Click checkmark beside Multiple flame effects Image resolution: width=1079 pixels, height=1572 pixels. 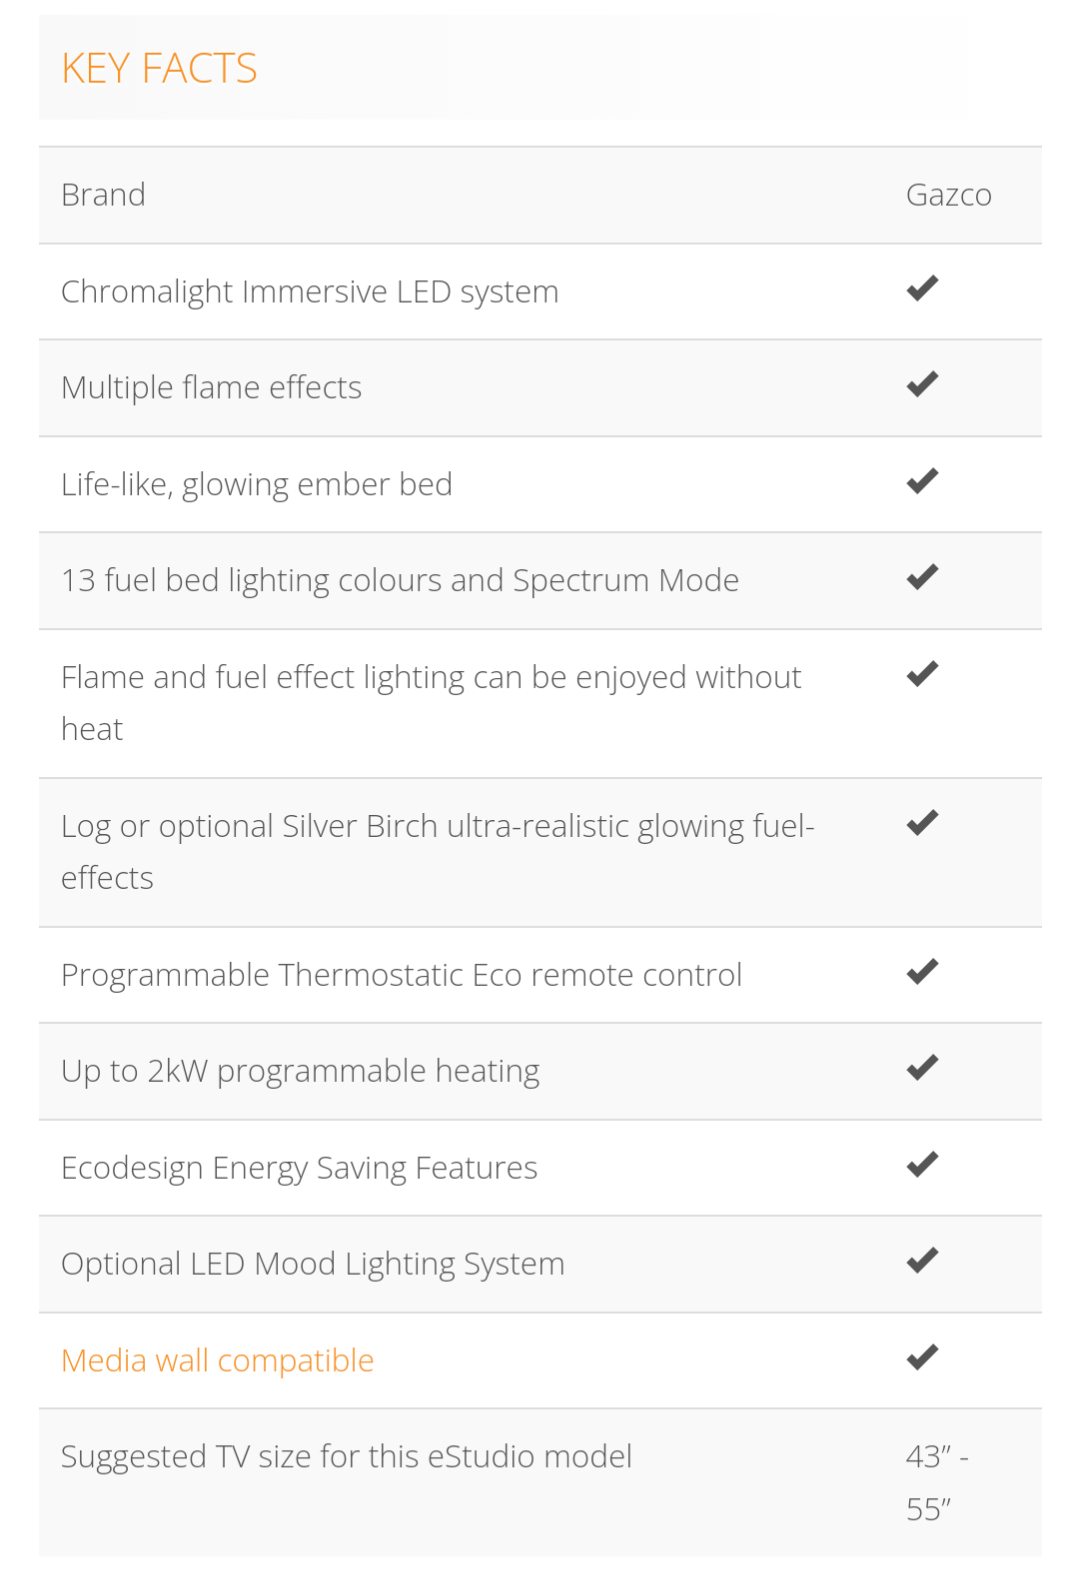[x=922, y=384]
